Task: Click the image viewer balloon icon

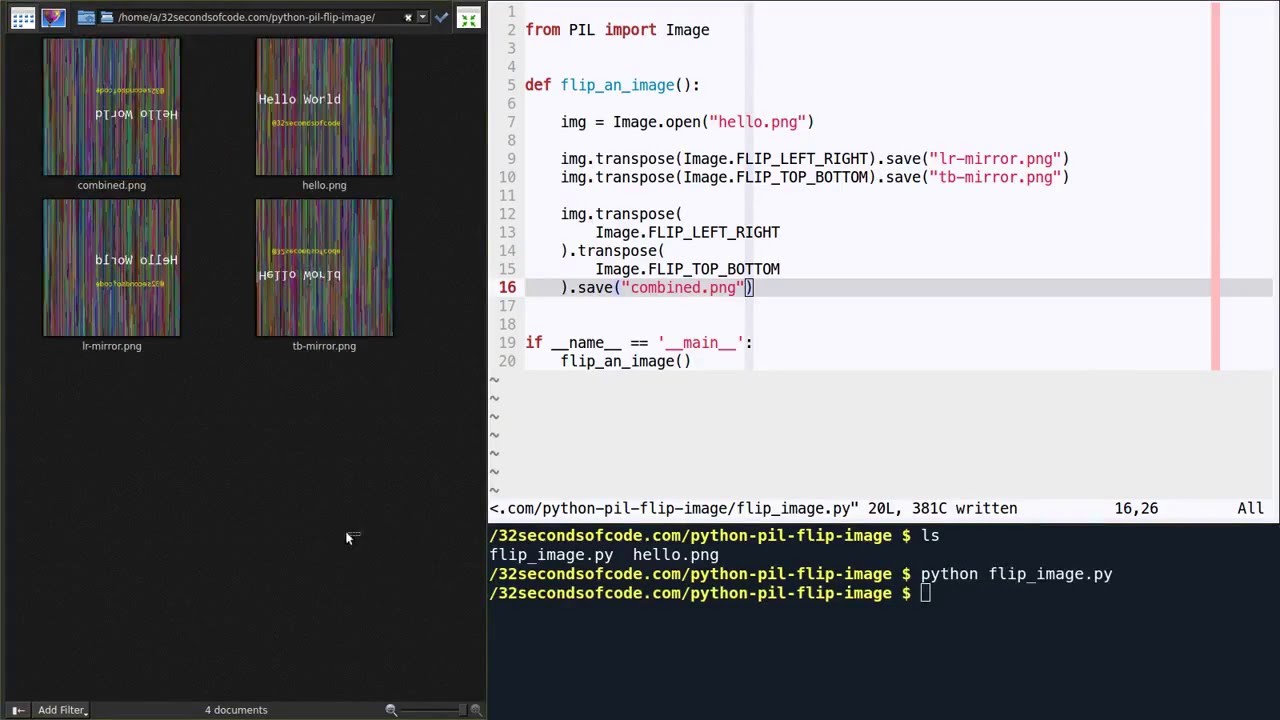Action: point(53,17)
